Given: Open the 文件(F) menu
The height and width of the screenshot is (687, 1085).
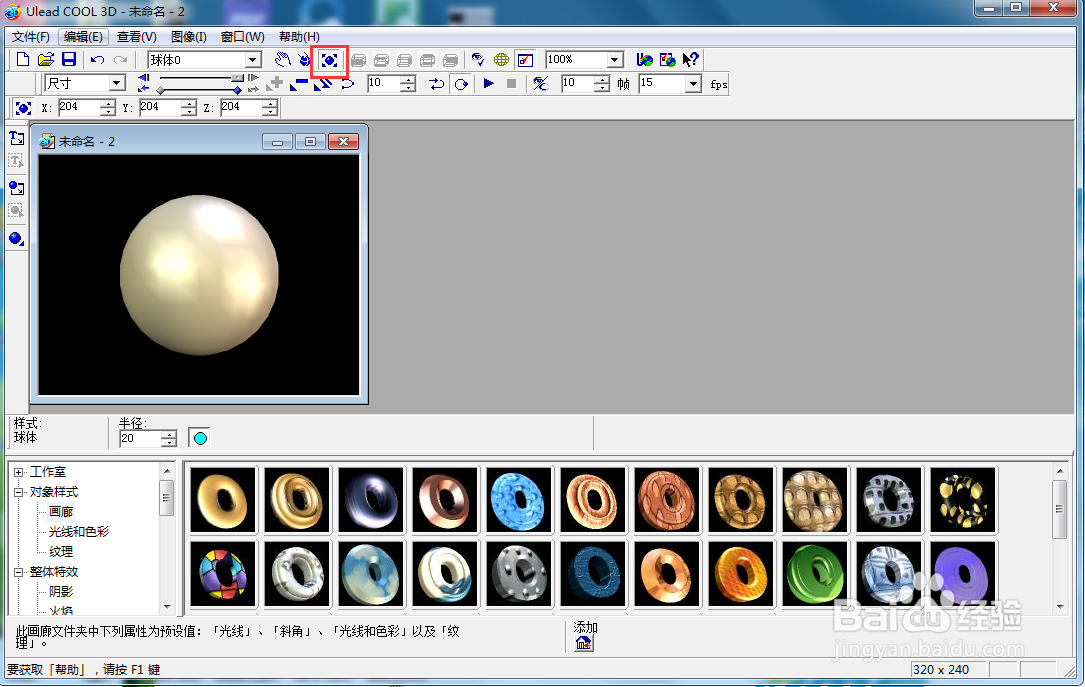Looking at the screenshot, I should [30, 37].
